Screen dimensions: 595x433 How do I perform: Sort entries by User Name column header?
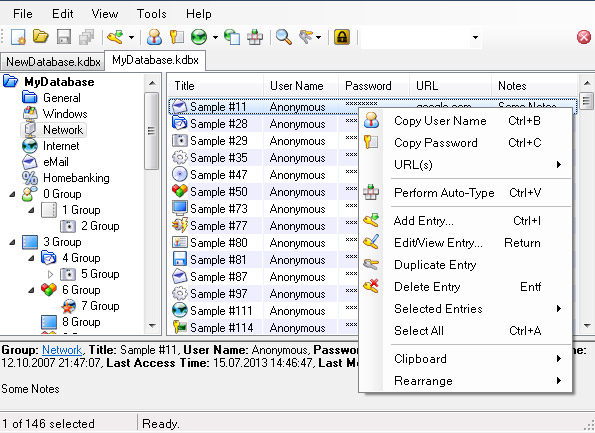(x=300, y=86)
